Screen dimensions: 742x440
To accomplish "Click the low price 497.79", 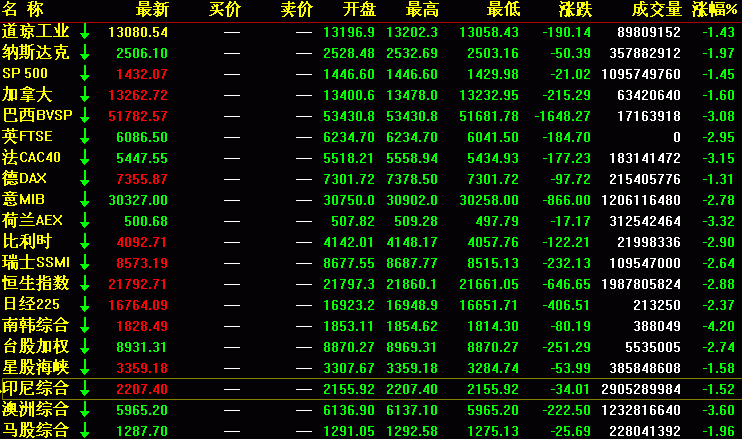I will coord(497,221).
